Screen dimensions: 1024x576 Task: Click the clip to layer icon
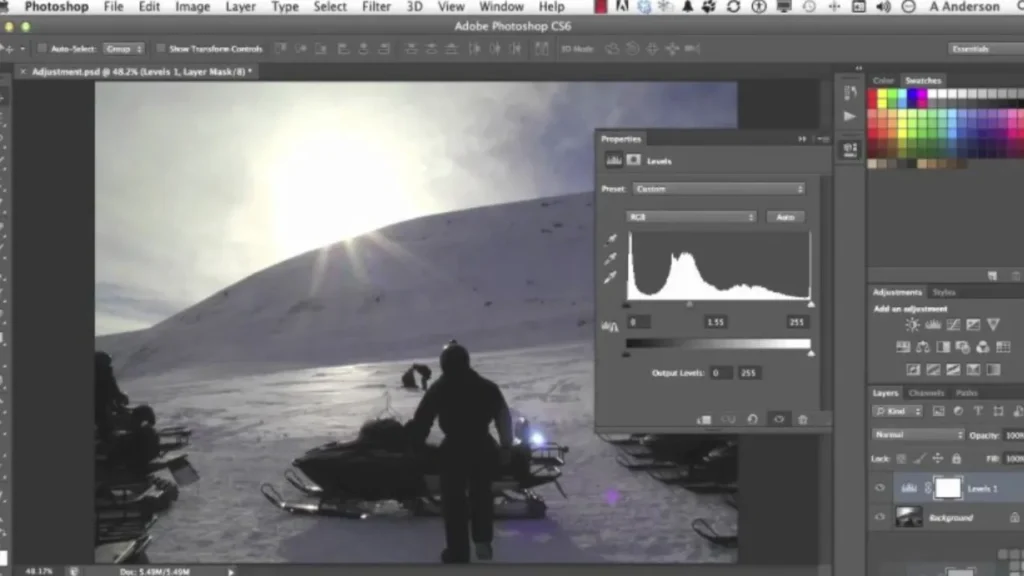pos(703,419)
